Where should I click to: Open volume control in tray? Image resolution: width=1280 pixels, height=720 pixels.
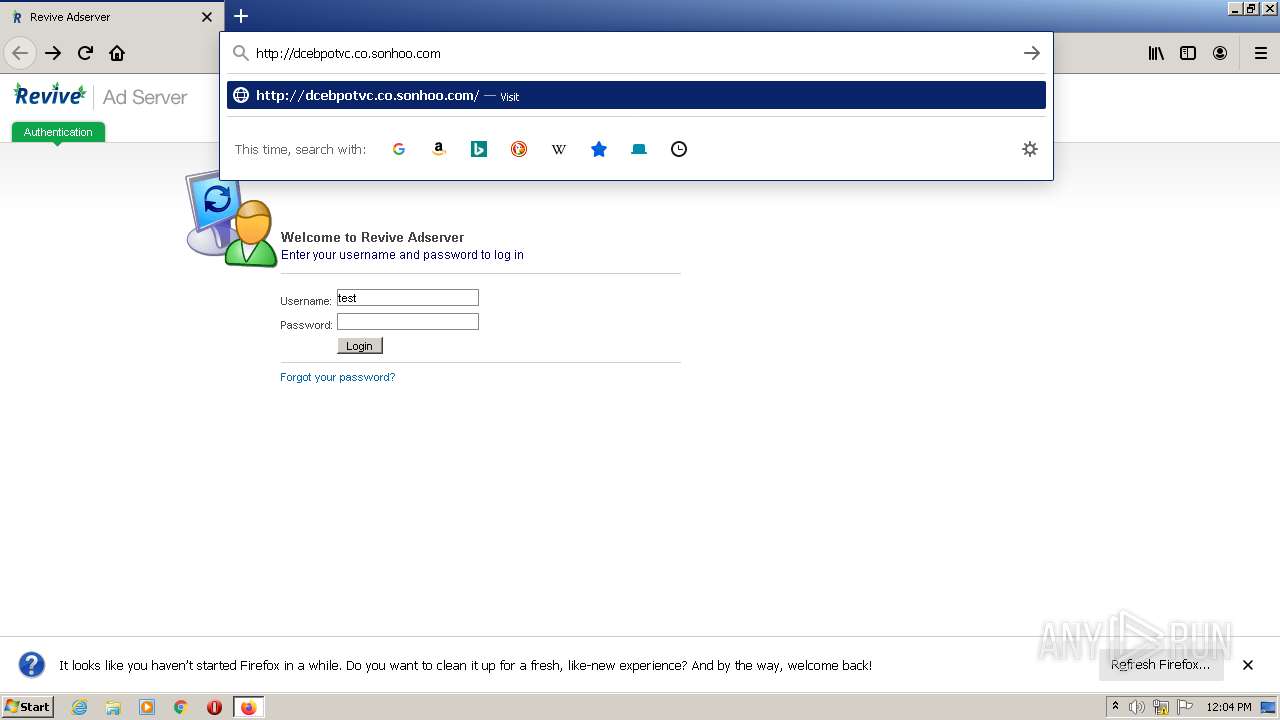[x=1137, y=707]
